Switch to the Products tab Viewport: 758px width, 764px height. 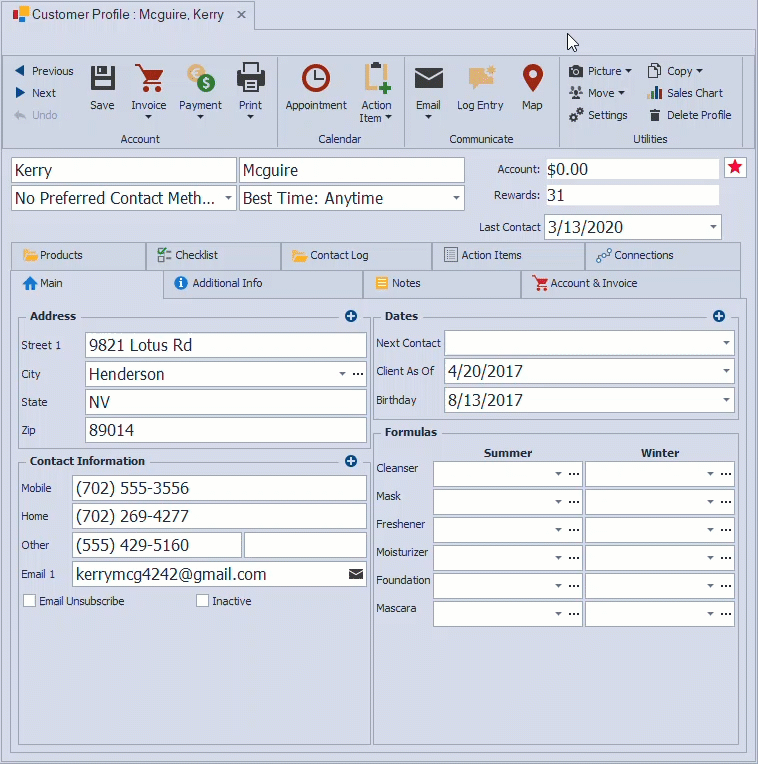tap(78, 255)
